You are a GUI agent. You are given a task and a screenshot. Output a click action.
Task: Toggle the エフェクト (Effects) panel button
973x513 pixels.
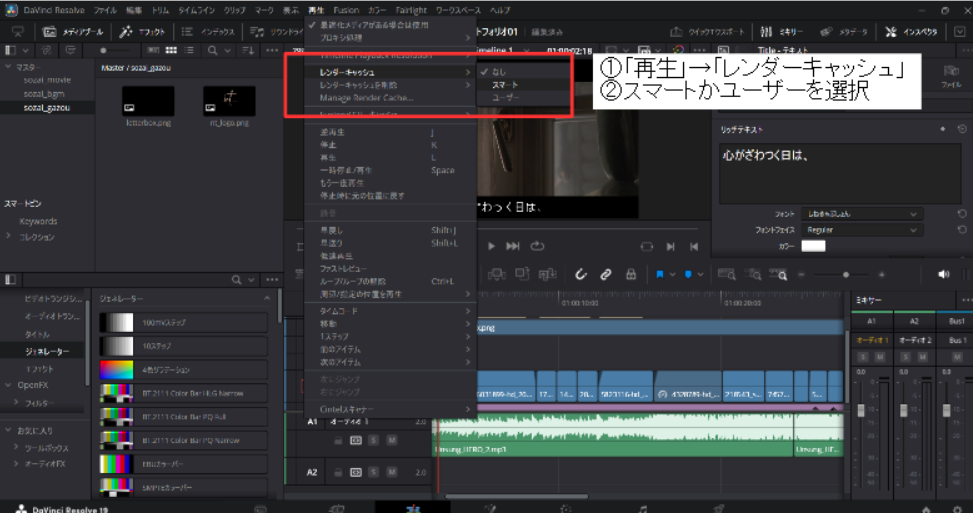coord(142,32)
